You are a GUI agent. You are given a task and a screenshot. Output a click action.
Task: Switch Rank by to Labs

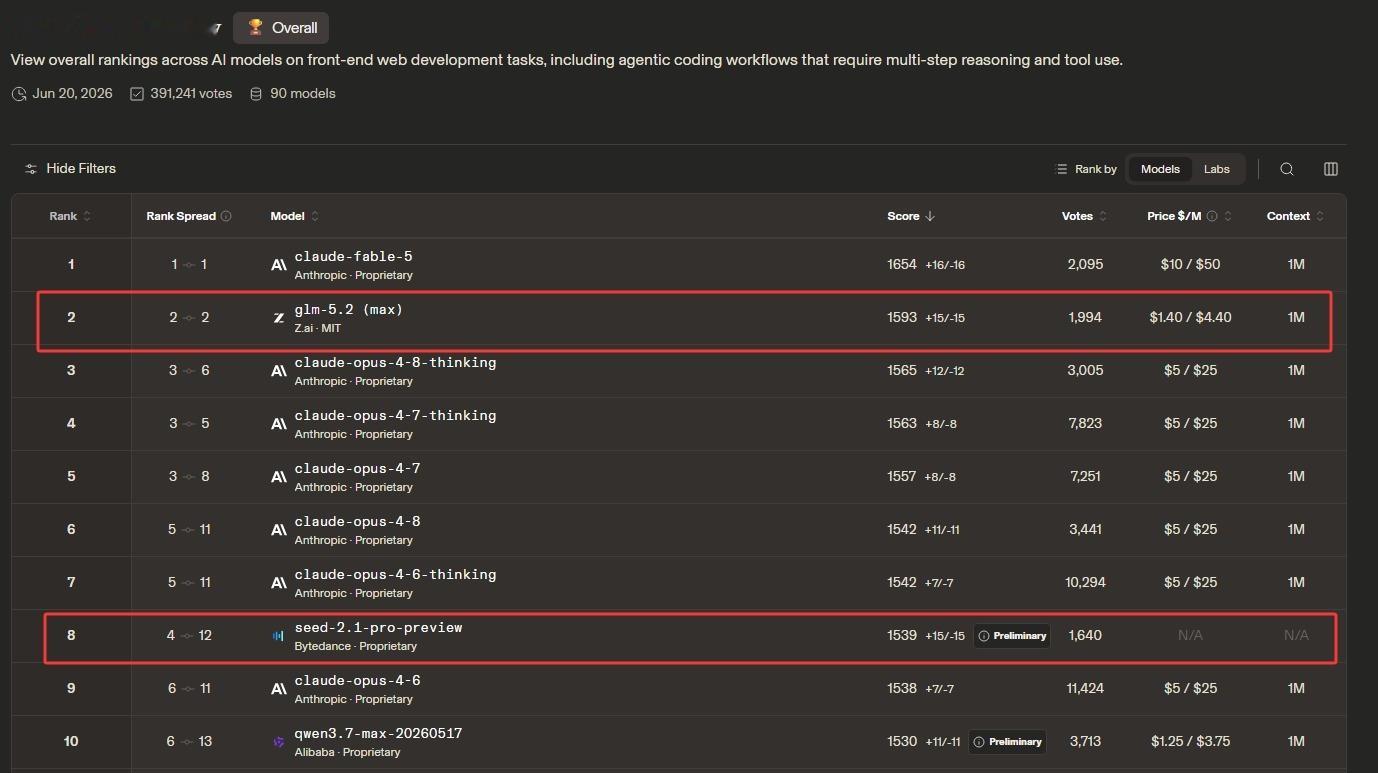click(x=1217, y=169)
